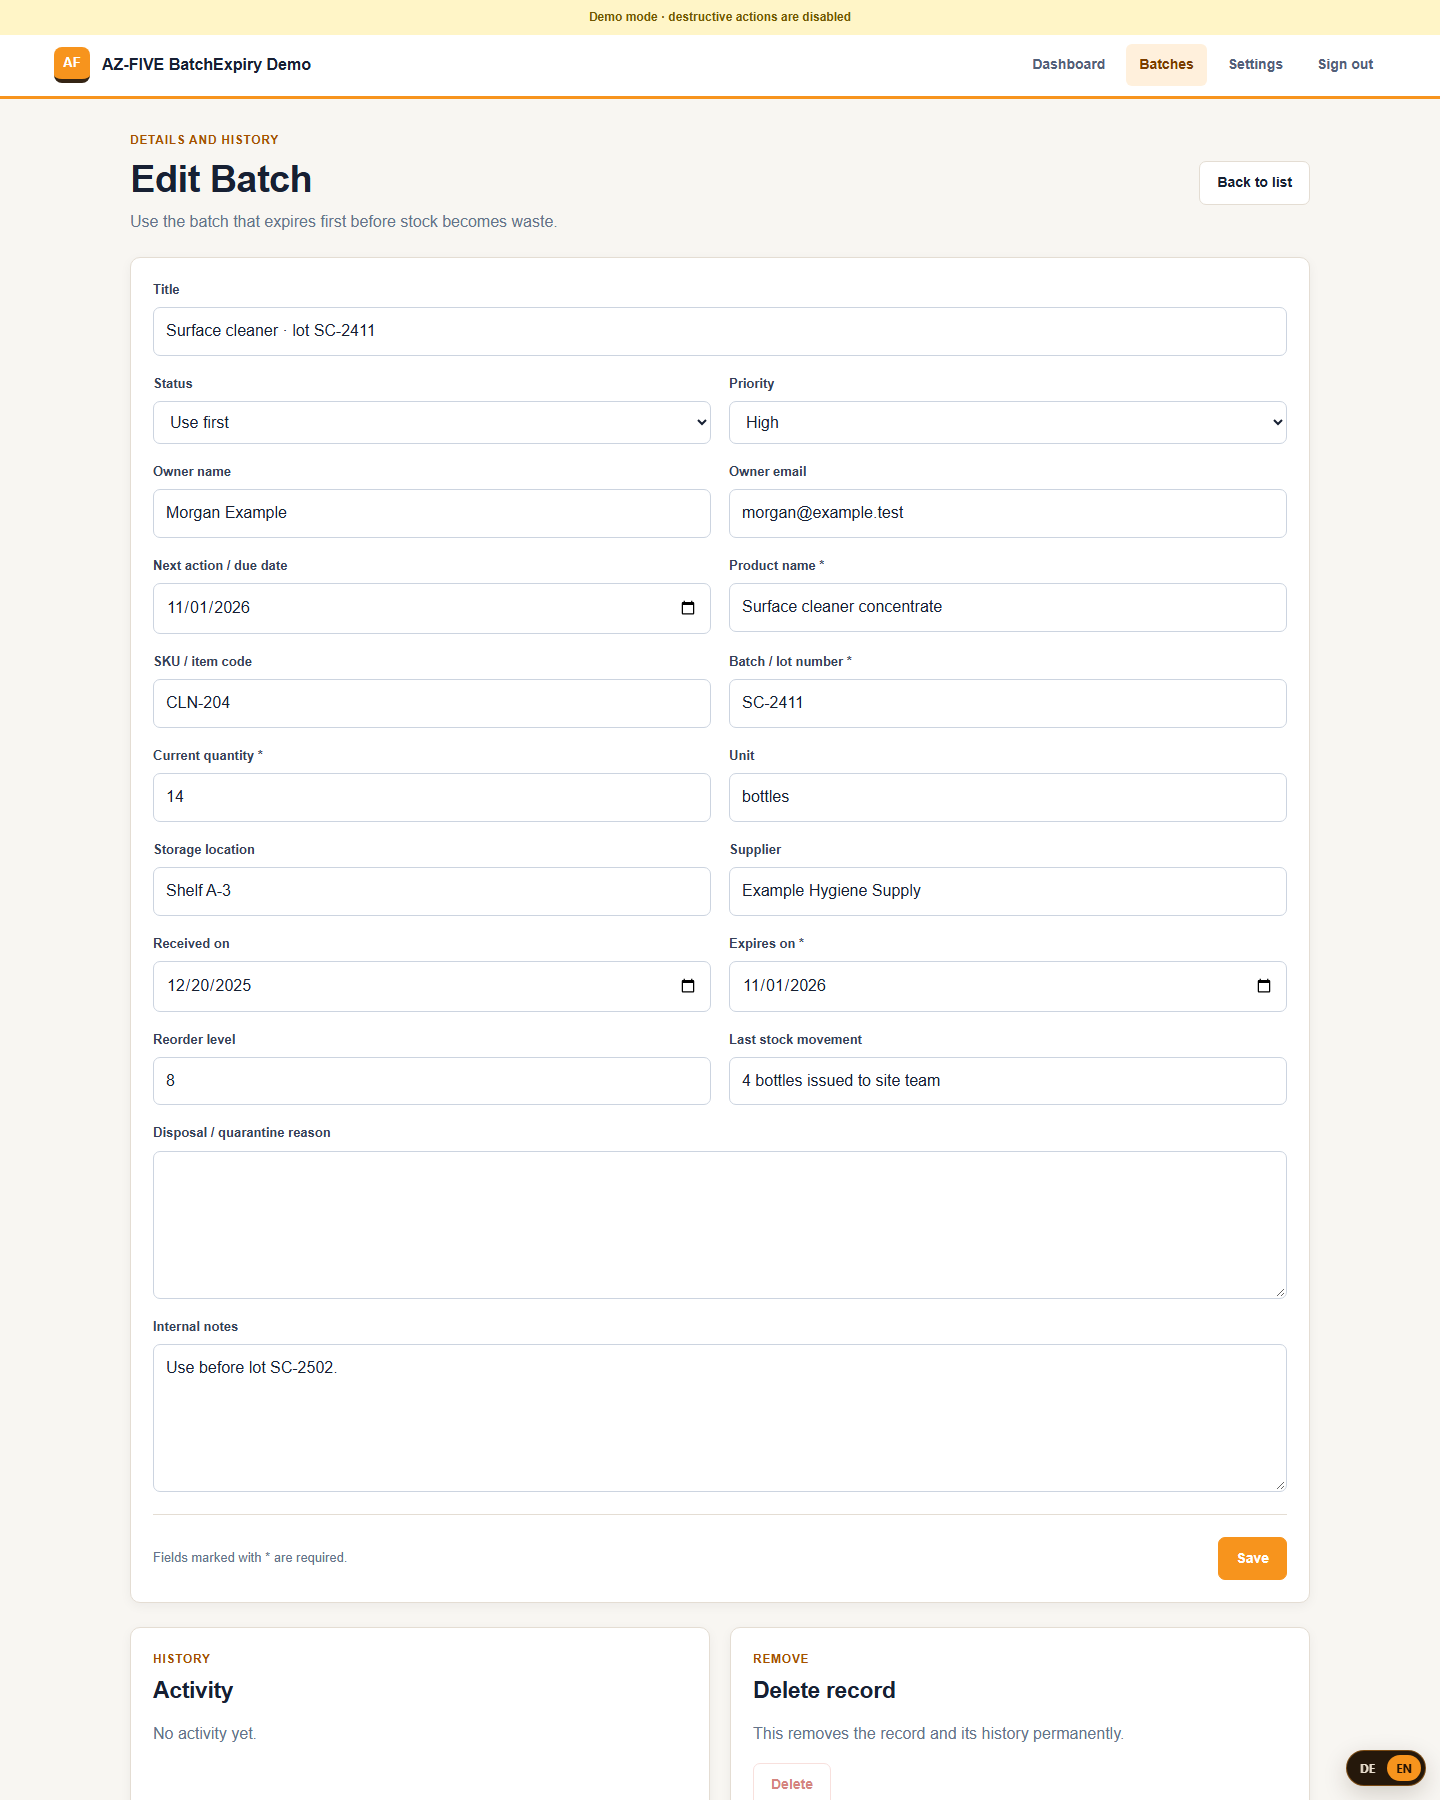Open calendar picker for Received on
The width and height of the screenshot is (1440, 1800).
coord(688,986)
